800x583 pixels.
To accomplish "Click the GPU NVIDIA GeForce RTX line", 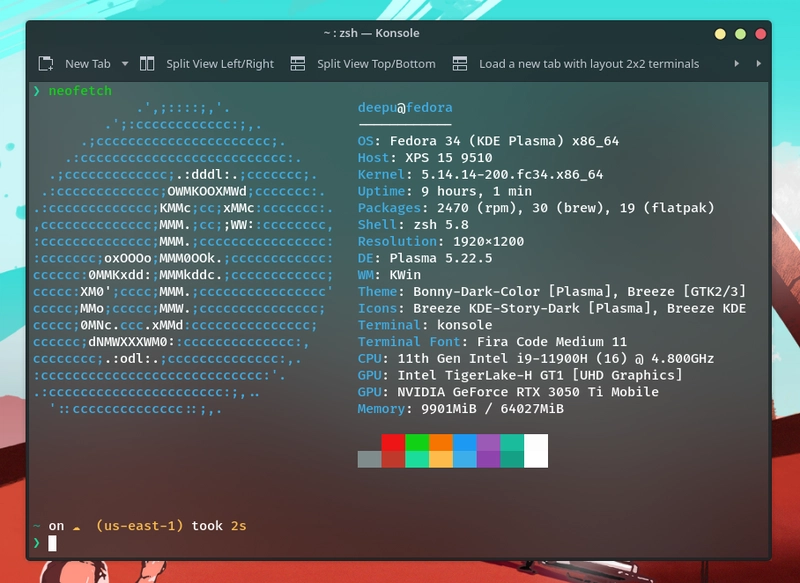I will point(508,392).
